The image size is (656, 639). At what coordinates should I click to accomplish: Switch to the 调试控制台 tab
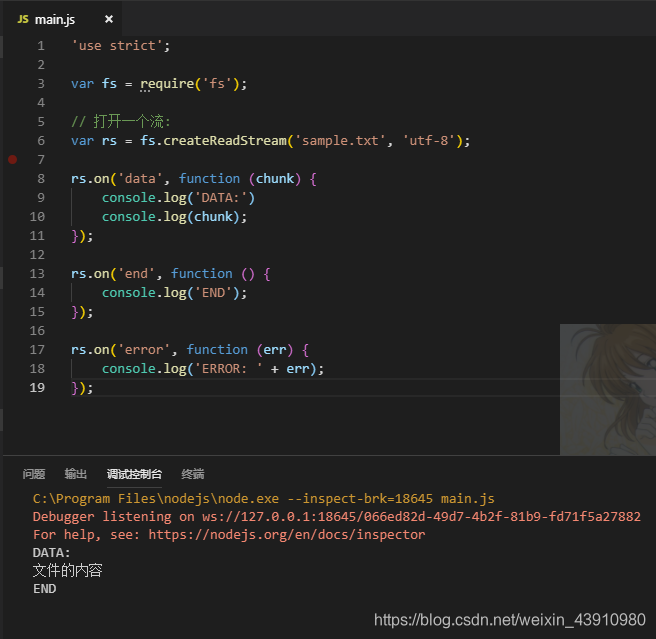tap(134, 474)
